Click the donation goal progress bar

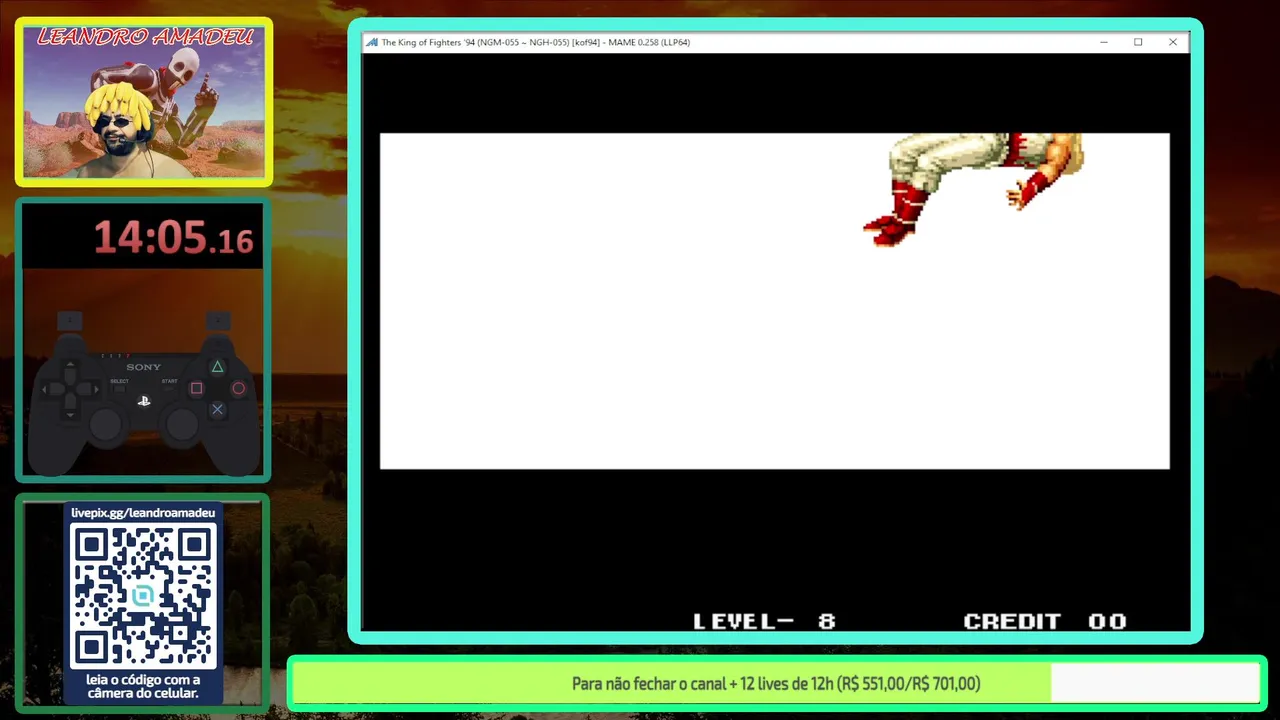[777, 684]
